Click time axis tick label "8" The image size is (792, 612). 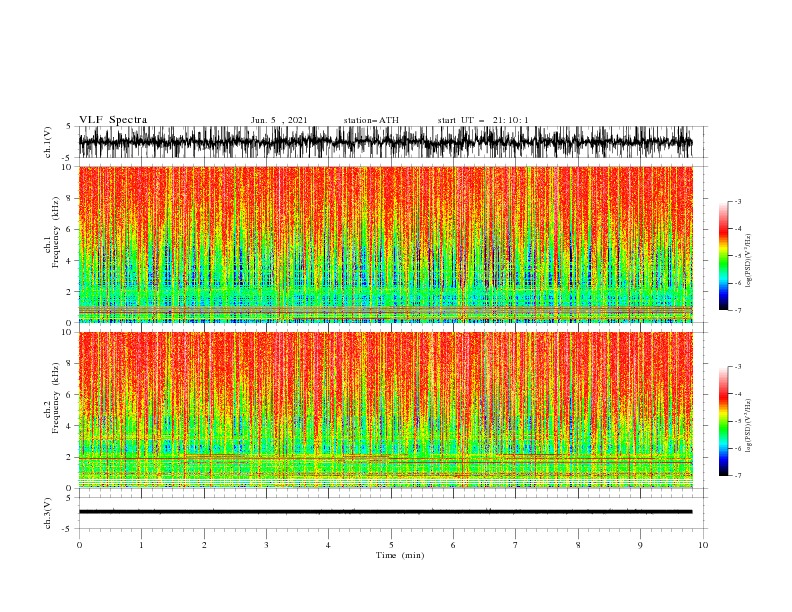(578, 545)
